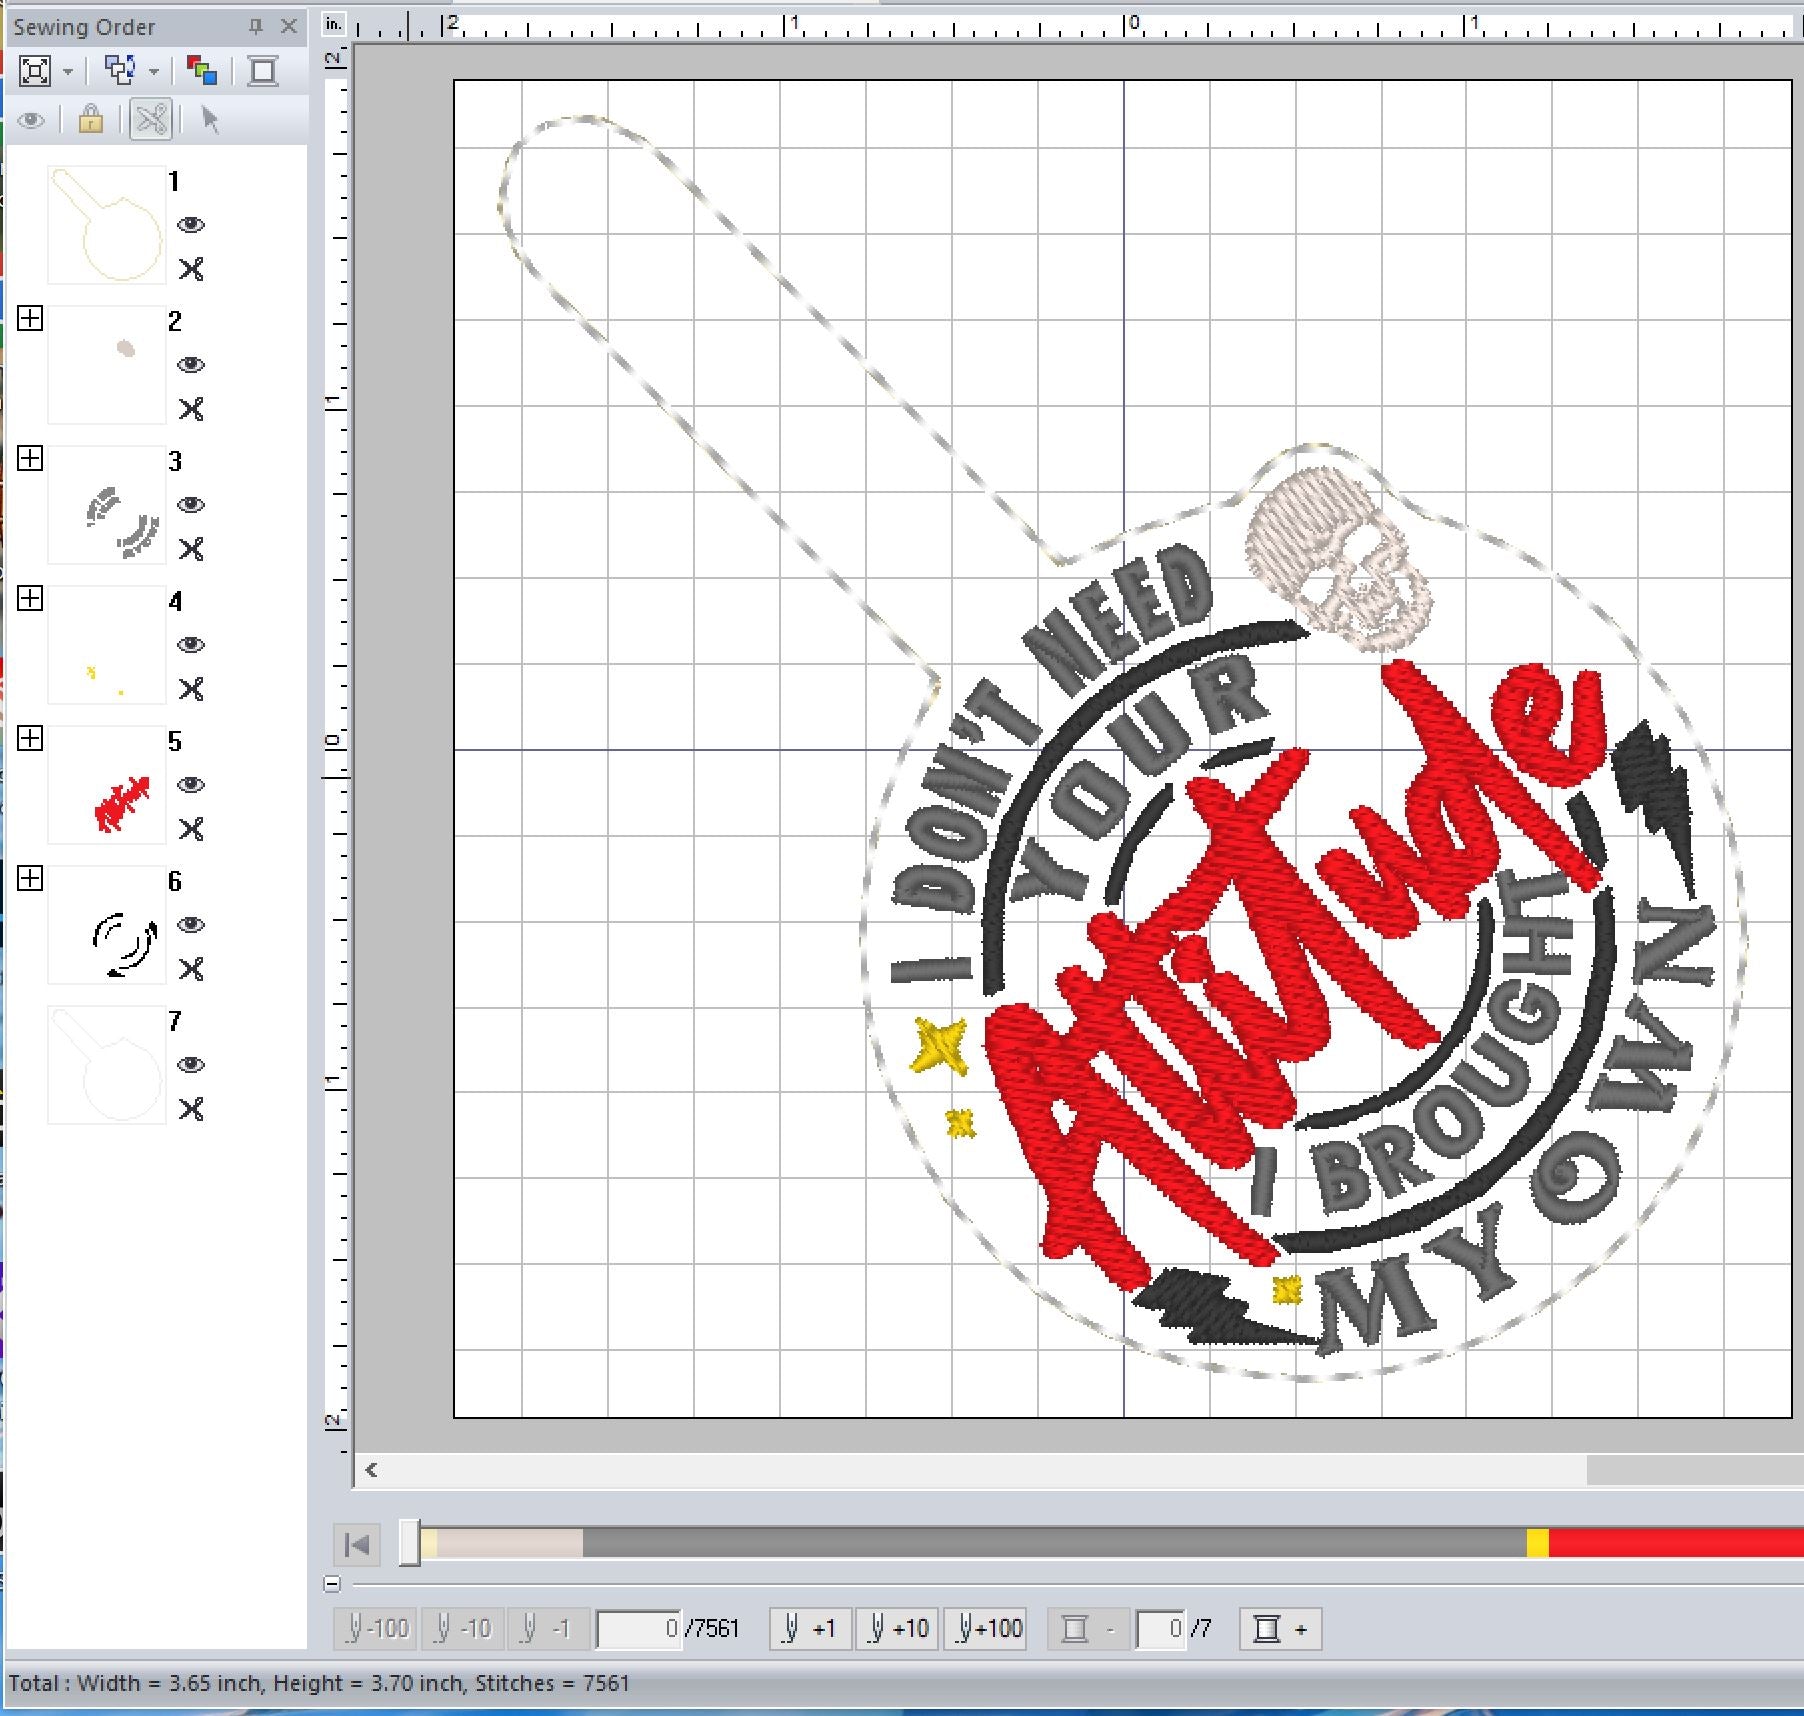Click the current stitch number input field
The image size is (1804, 1716).
[639, 1629]
